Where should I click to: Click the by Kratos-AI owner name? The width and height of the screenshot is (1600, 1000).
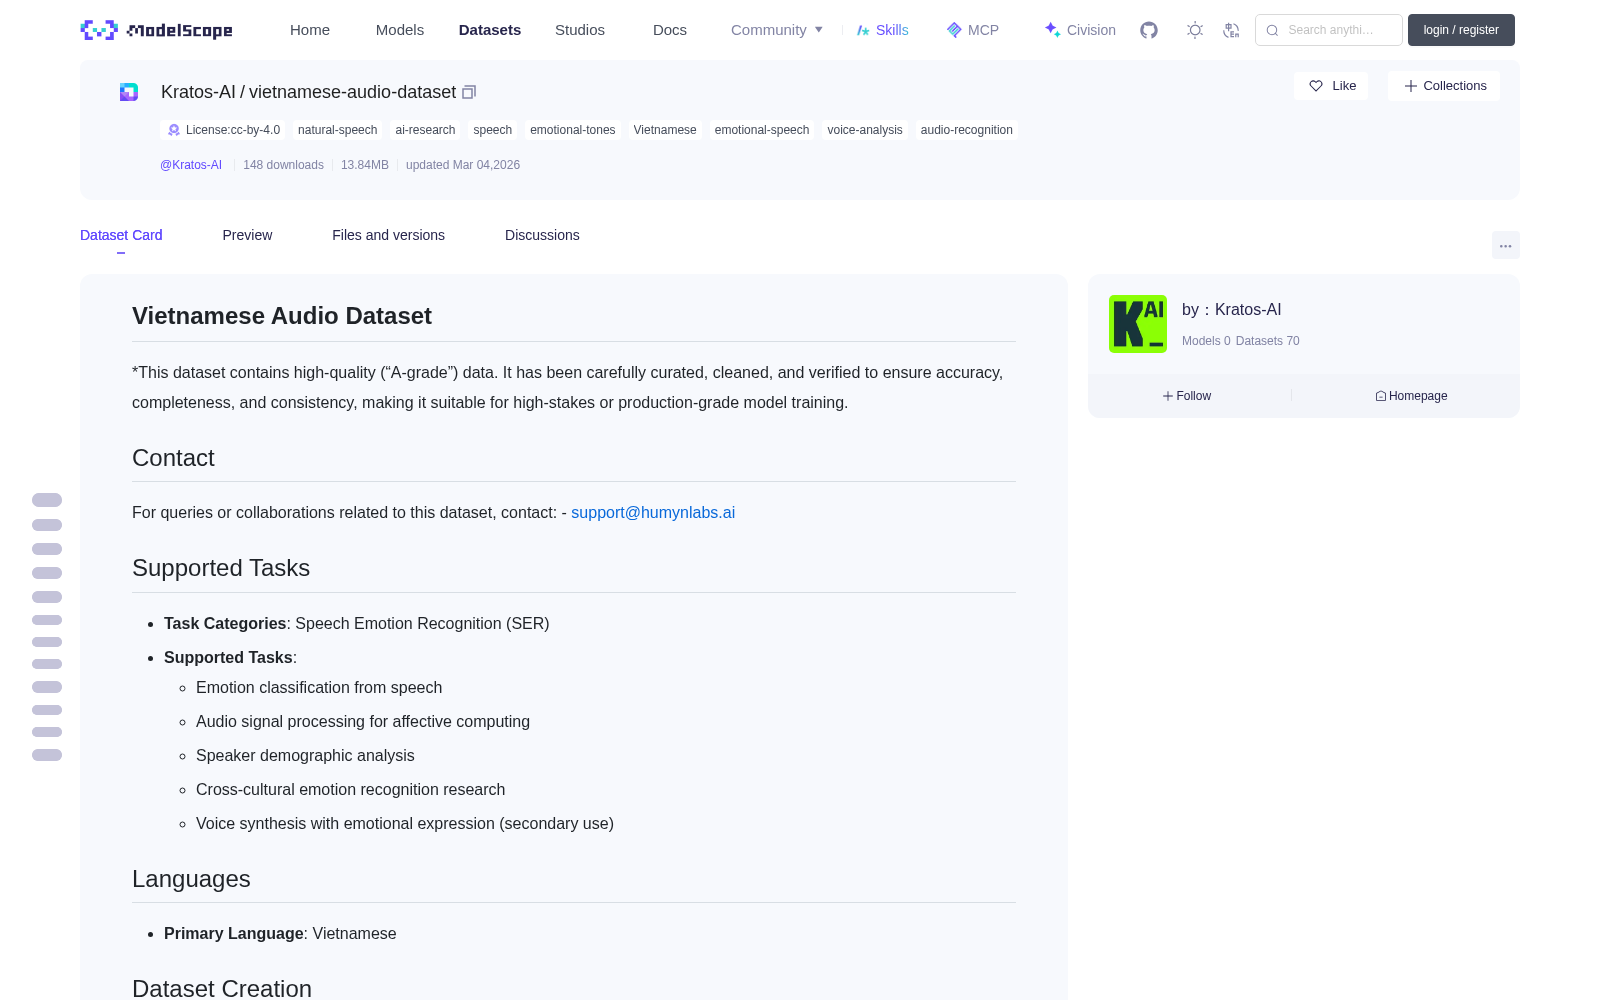[1231, 310]
